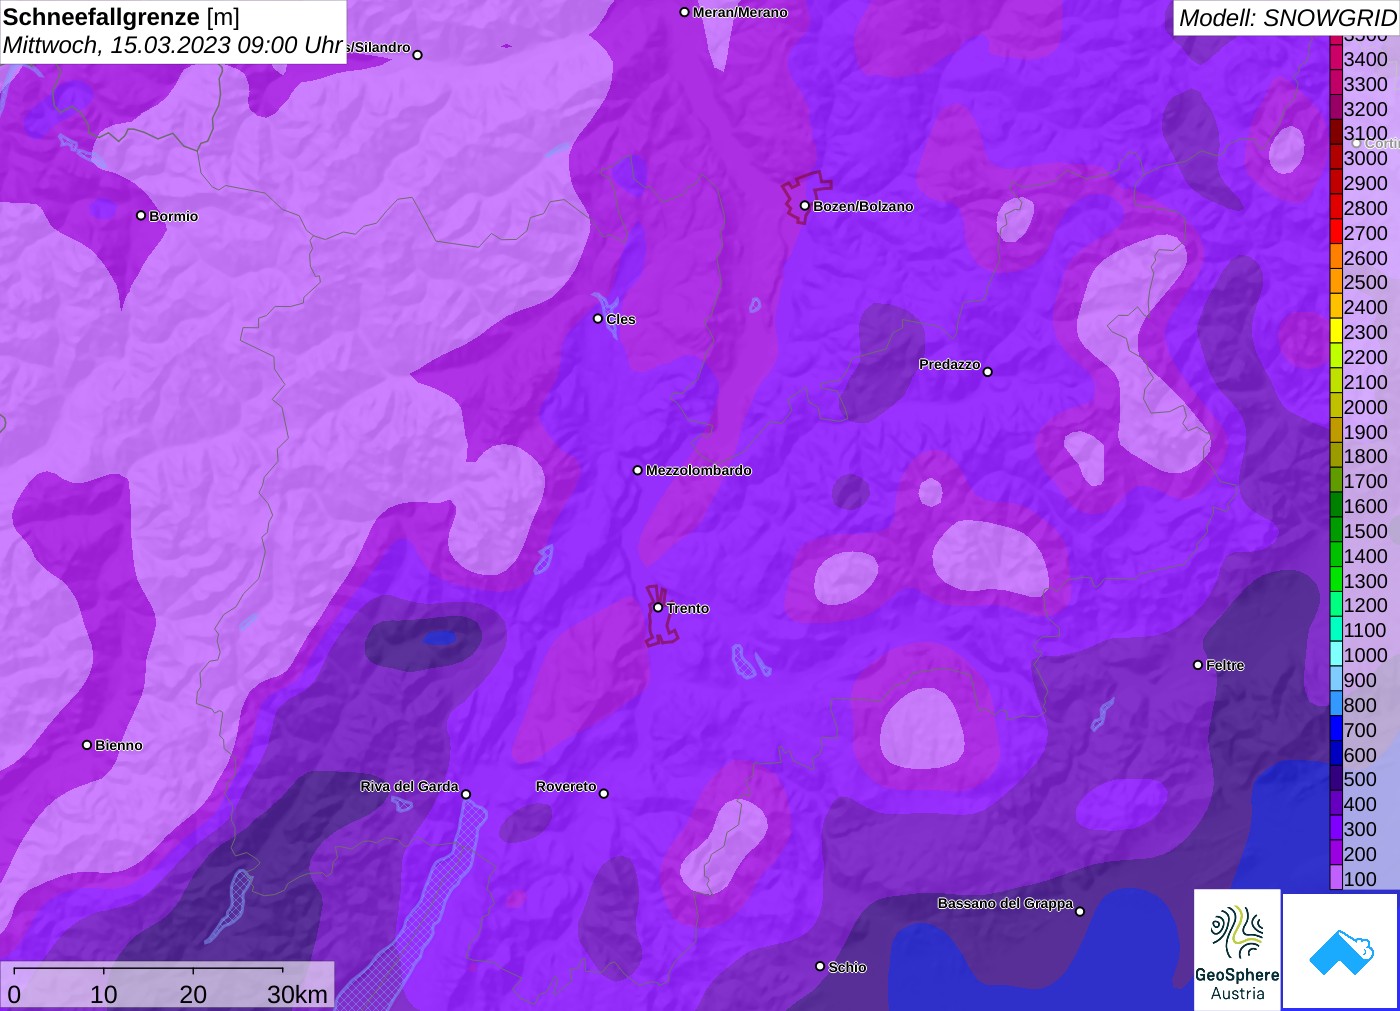Select the 200 m legend color swatch
Image resolution: width=1400 pixels, height=1011 pixels.
1336,853
